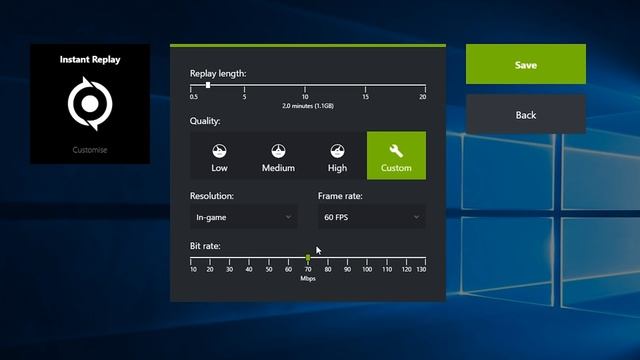Click the Resolution dropdown chevron arrow

288,217
